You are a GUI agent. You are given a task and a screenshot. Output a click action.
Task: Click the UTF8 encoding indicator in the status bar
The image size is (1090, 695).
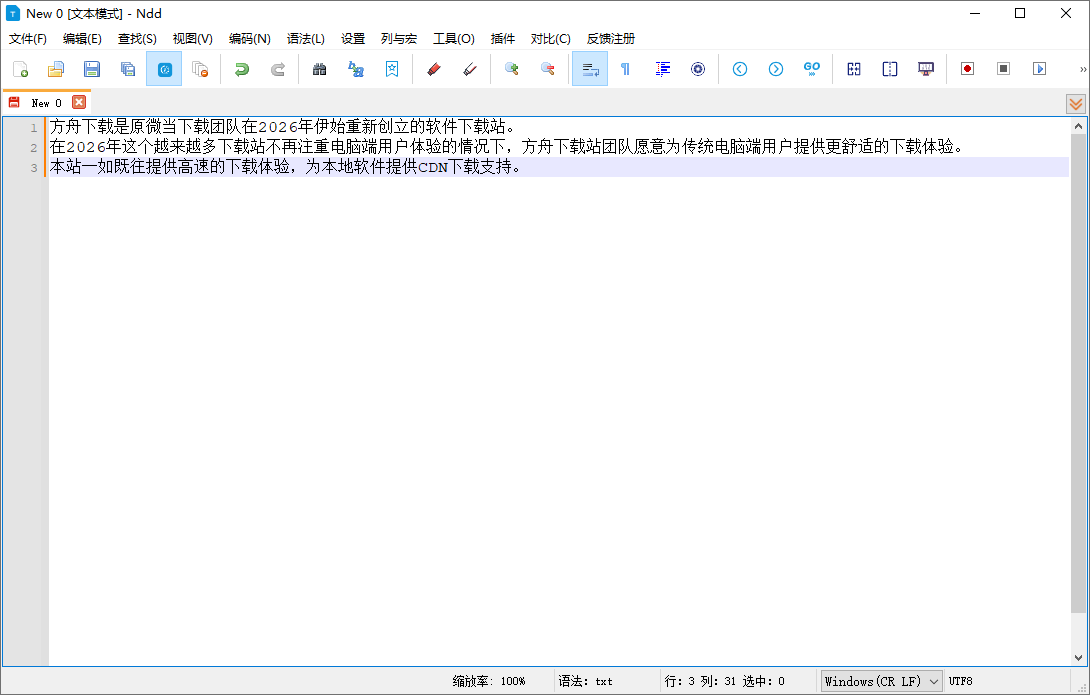click(960, 681)
